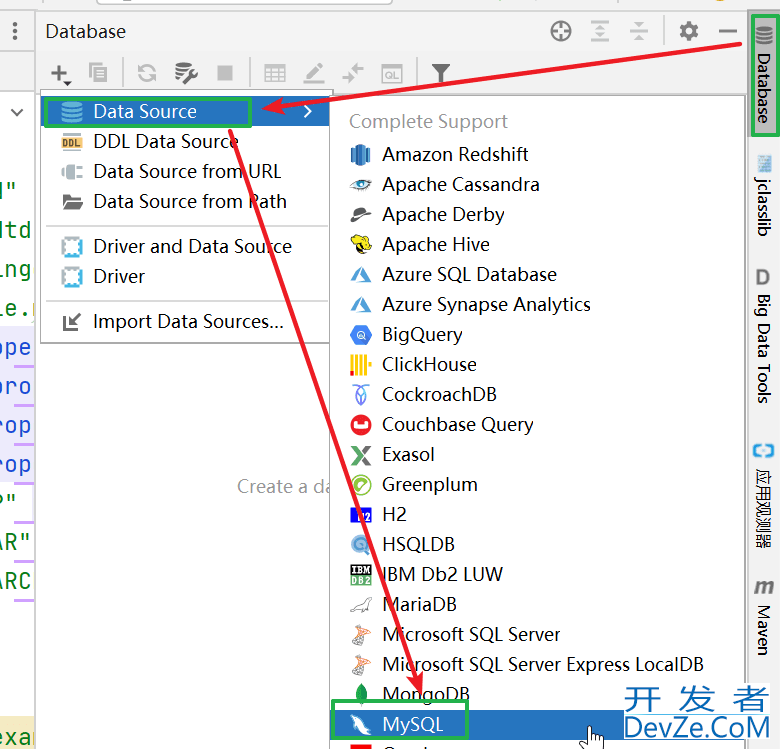This screenshot has height=749, width=780.
Task: Click the Import Data Sources arrow icon
Action: (x=72, y=322)
